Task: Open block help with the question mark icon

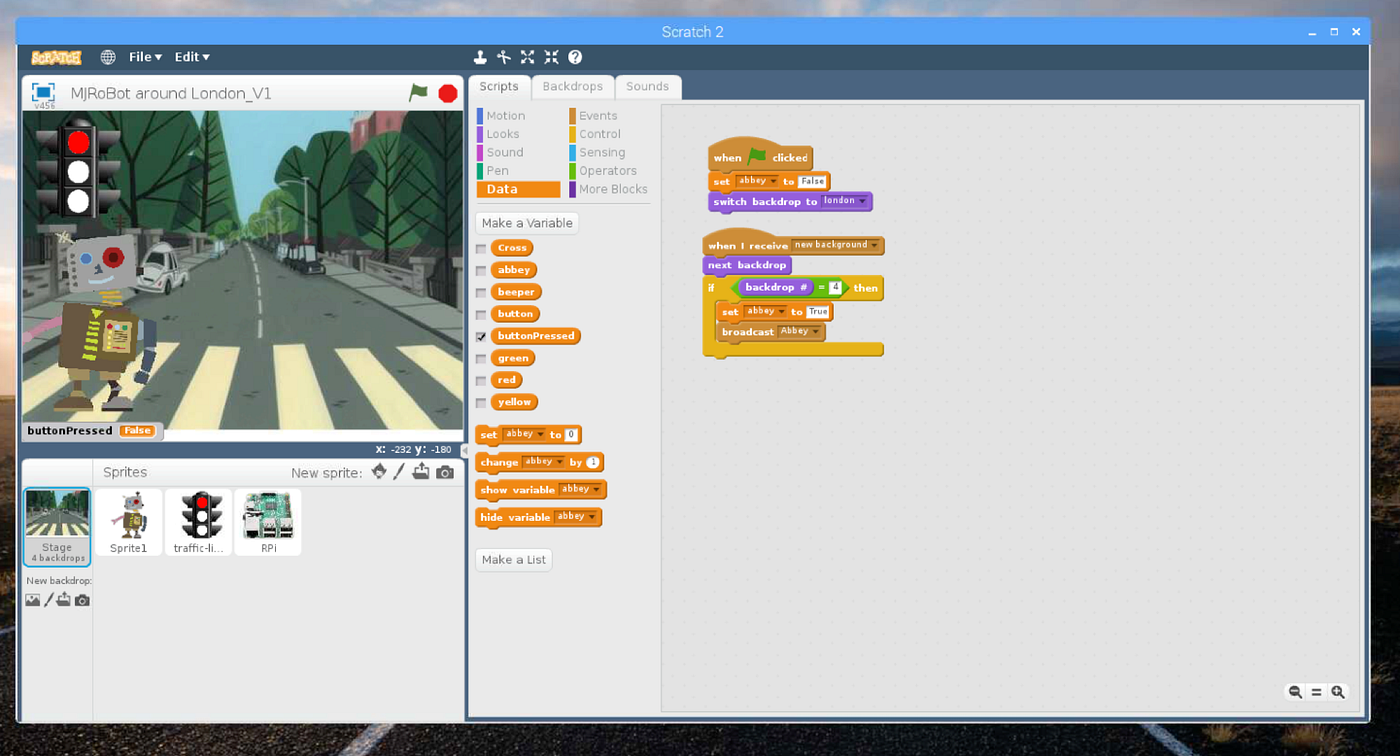Action: [x=575, y=57]
